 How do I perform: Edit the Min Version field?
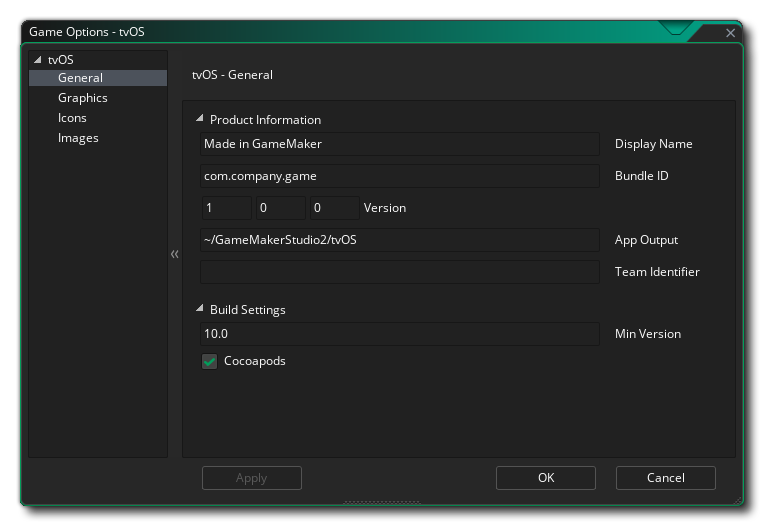click(x=400, y=334)
